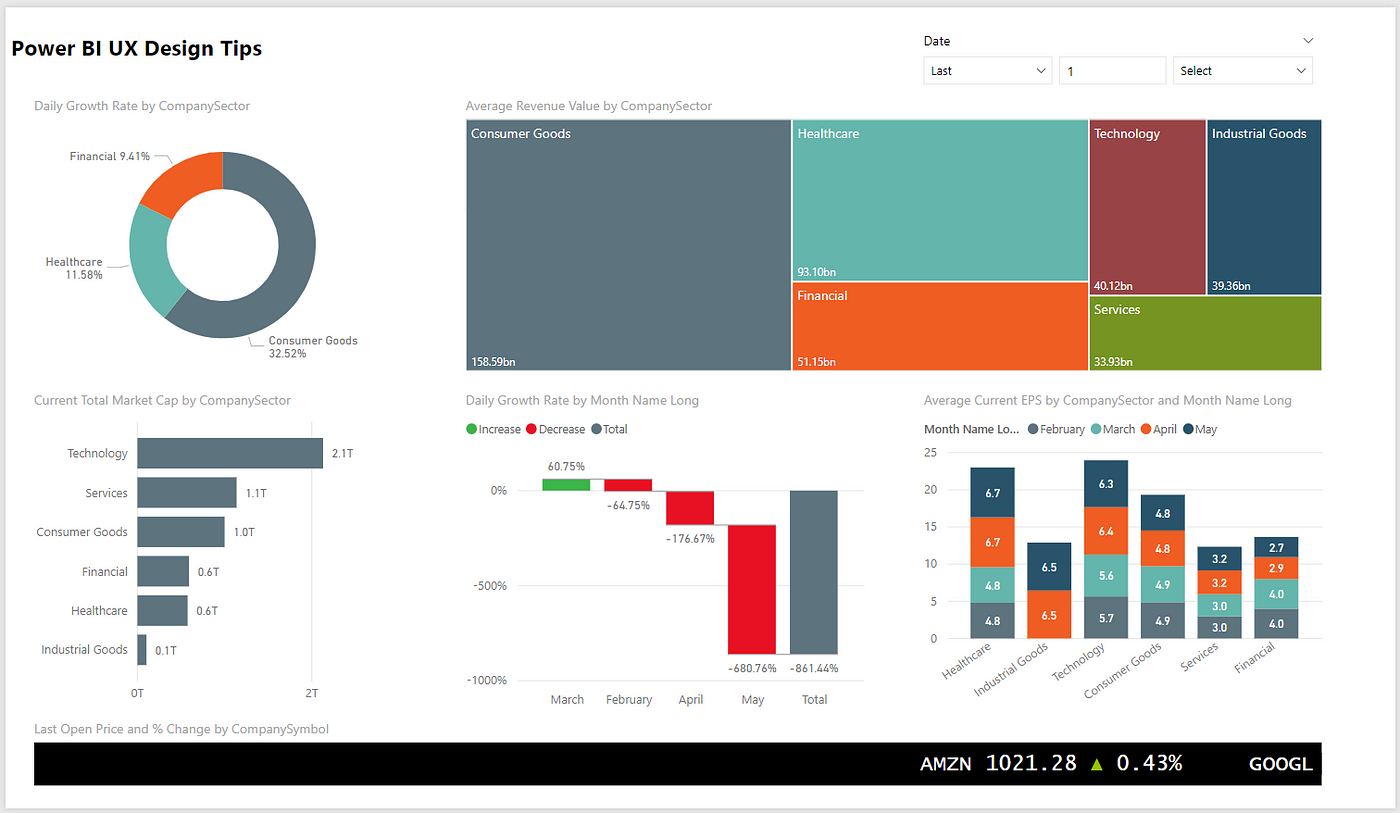Click the Technology April 6.4 segment
The height and width of the screenshot is (813, 1400).
coord(1106,531)
